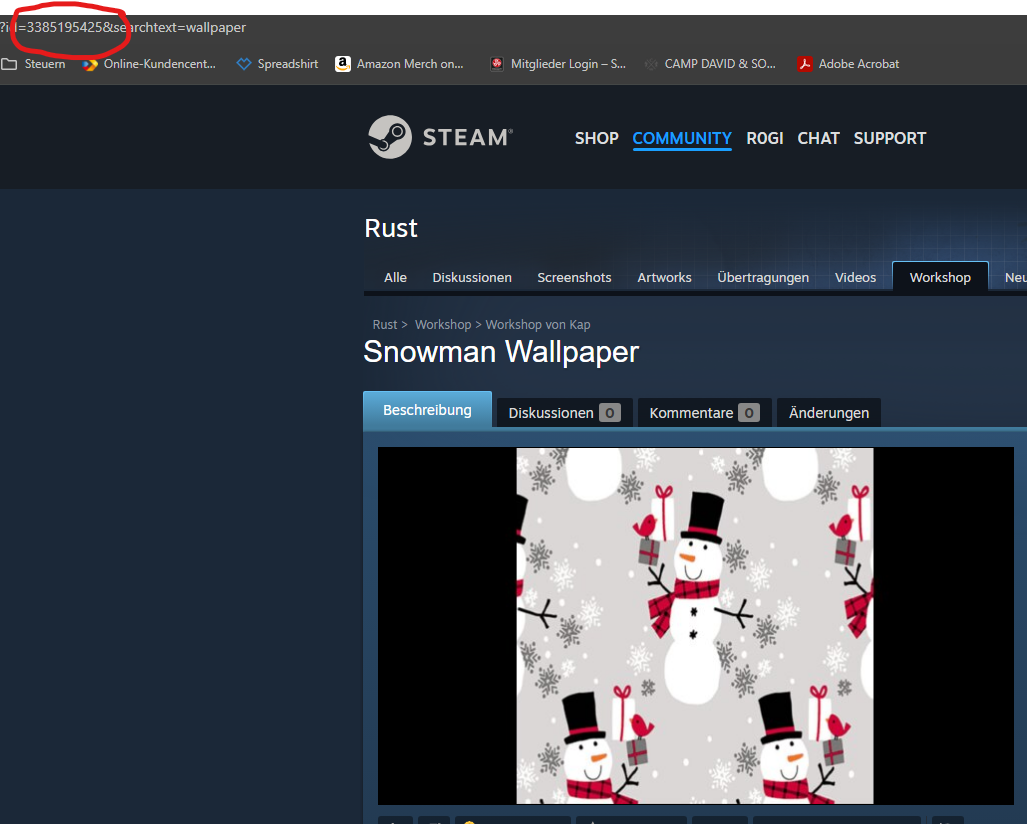Click the Workshop von Kap breadcrumb
Image resolution: width=1027 pixels, height=824 pixels.
tap(538, 325)
